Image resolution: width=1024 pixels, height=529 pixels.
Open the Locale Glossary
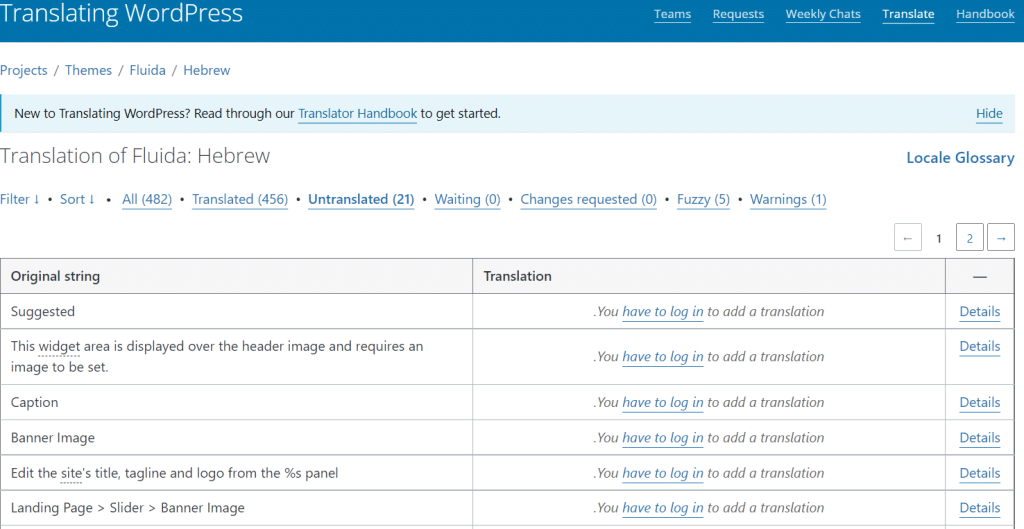click(960, 157)
